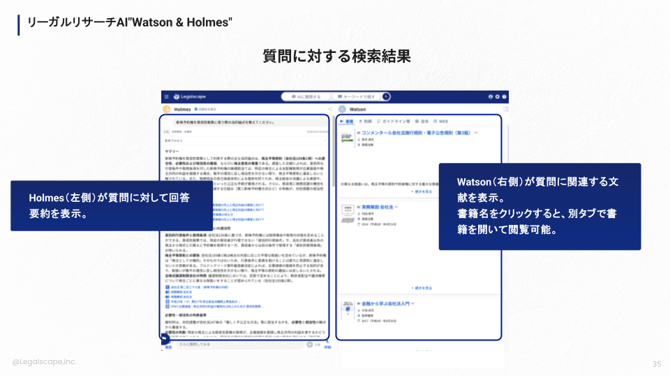Switch to the 判例 tab
The height and width of the screenshot is (376, 670).
coord(365,122)
